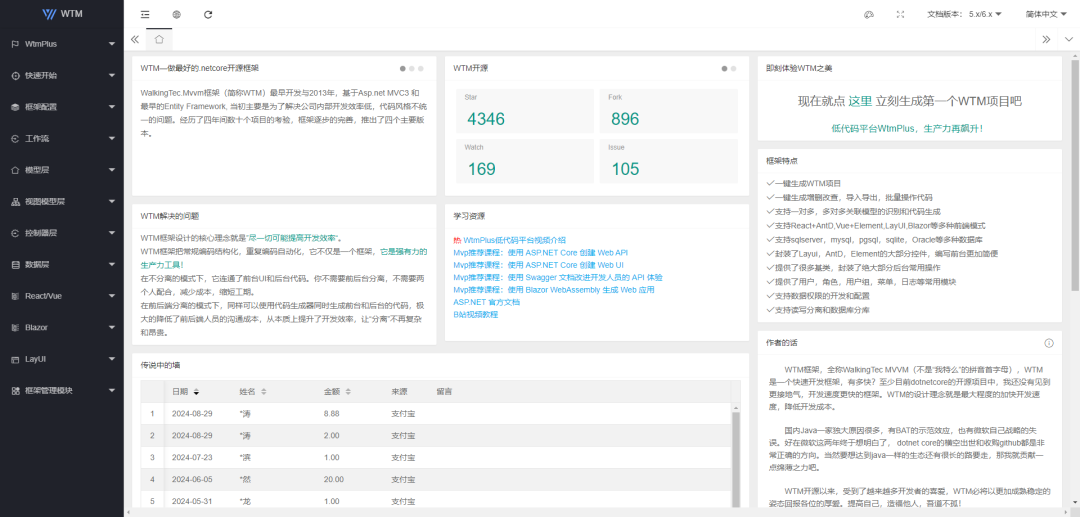Open the WtmPlus低代码平台视频介绍 link
The image size is (1080, 517).
point(515,240)
